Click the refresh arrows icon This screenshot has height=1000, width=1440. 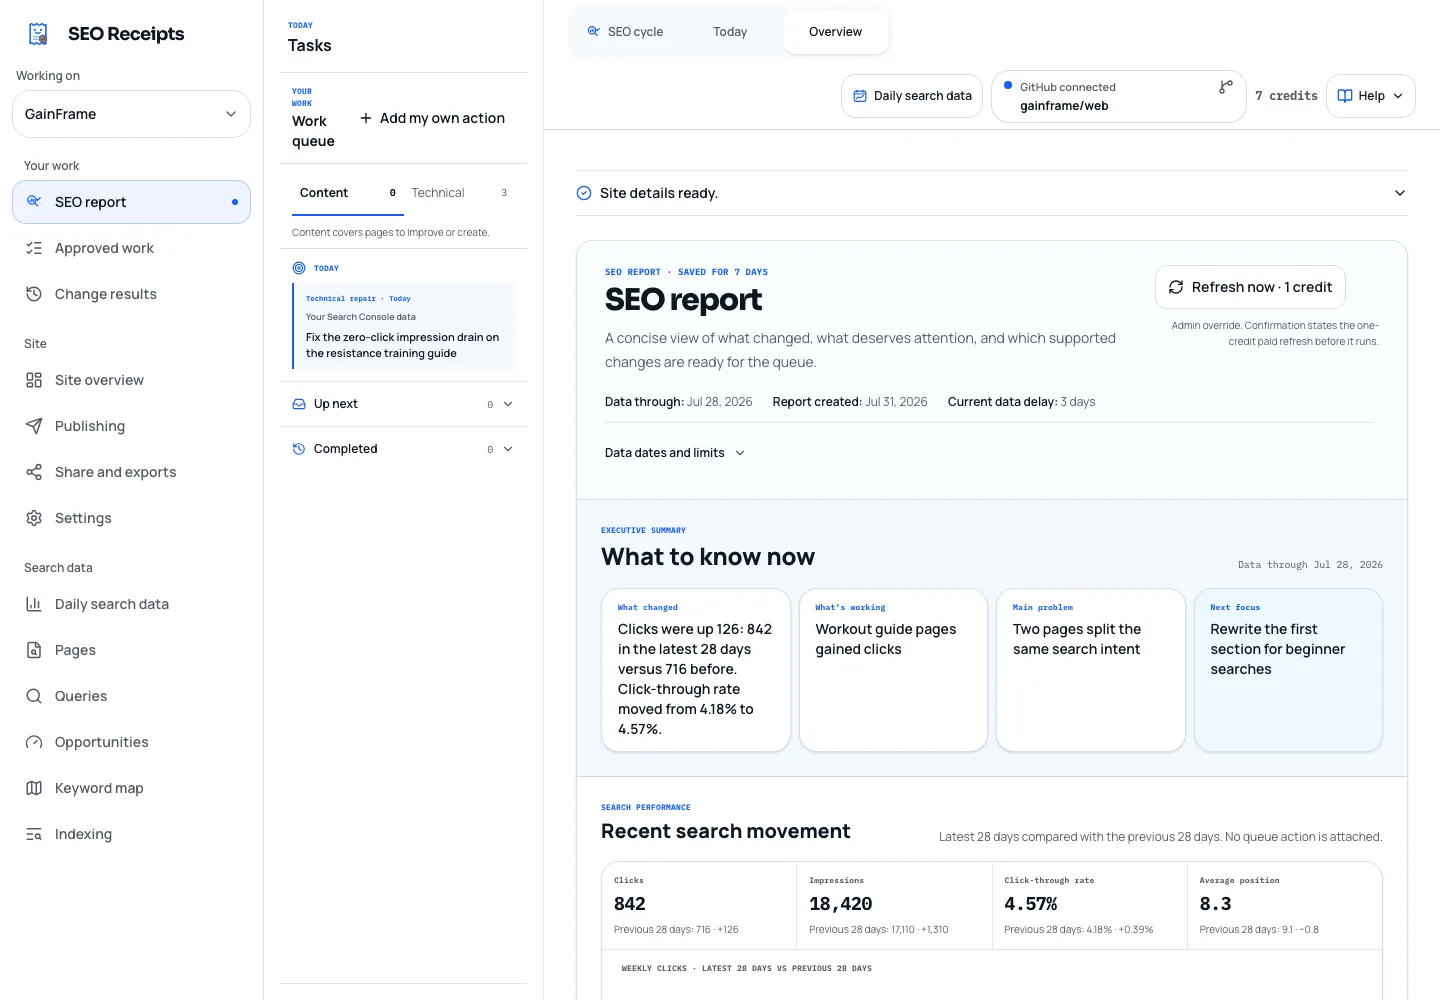point(1176,287)
